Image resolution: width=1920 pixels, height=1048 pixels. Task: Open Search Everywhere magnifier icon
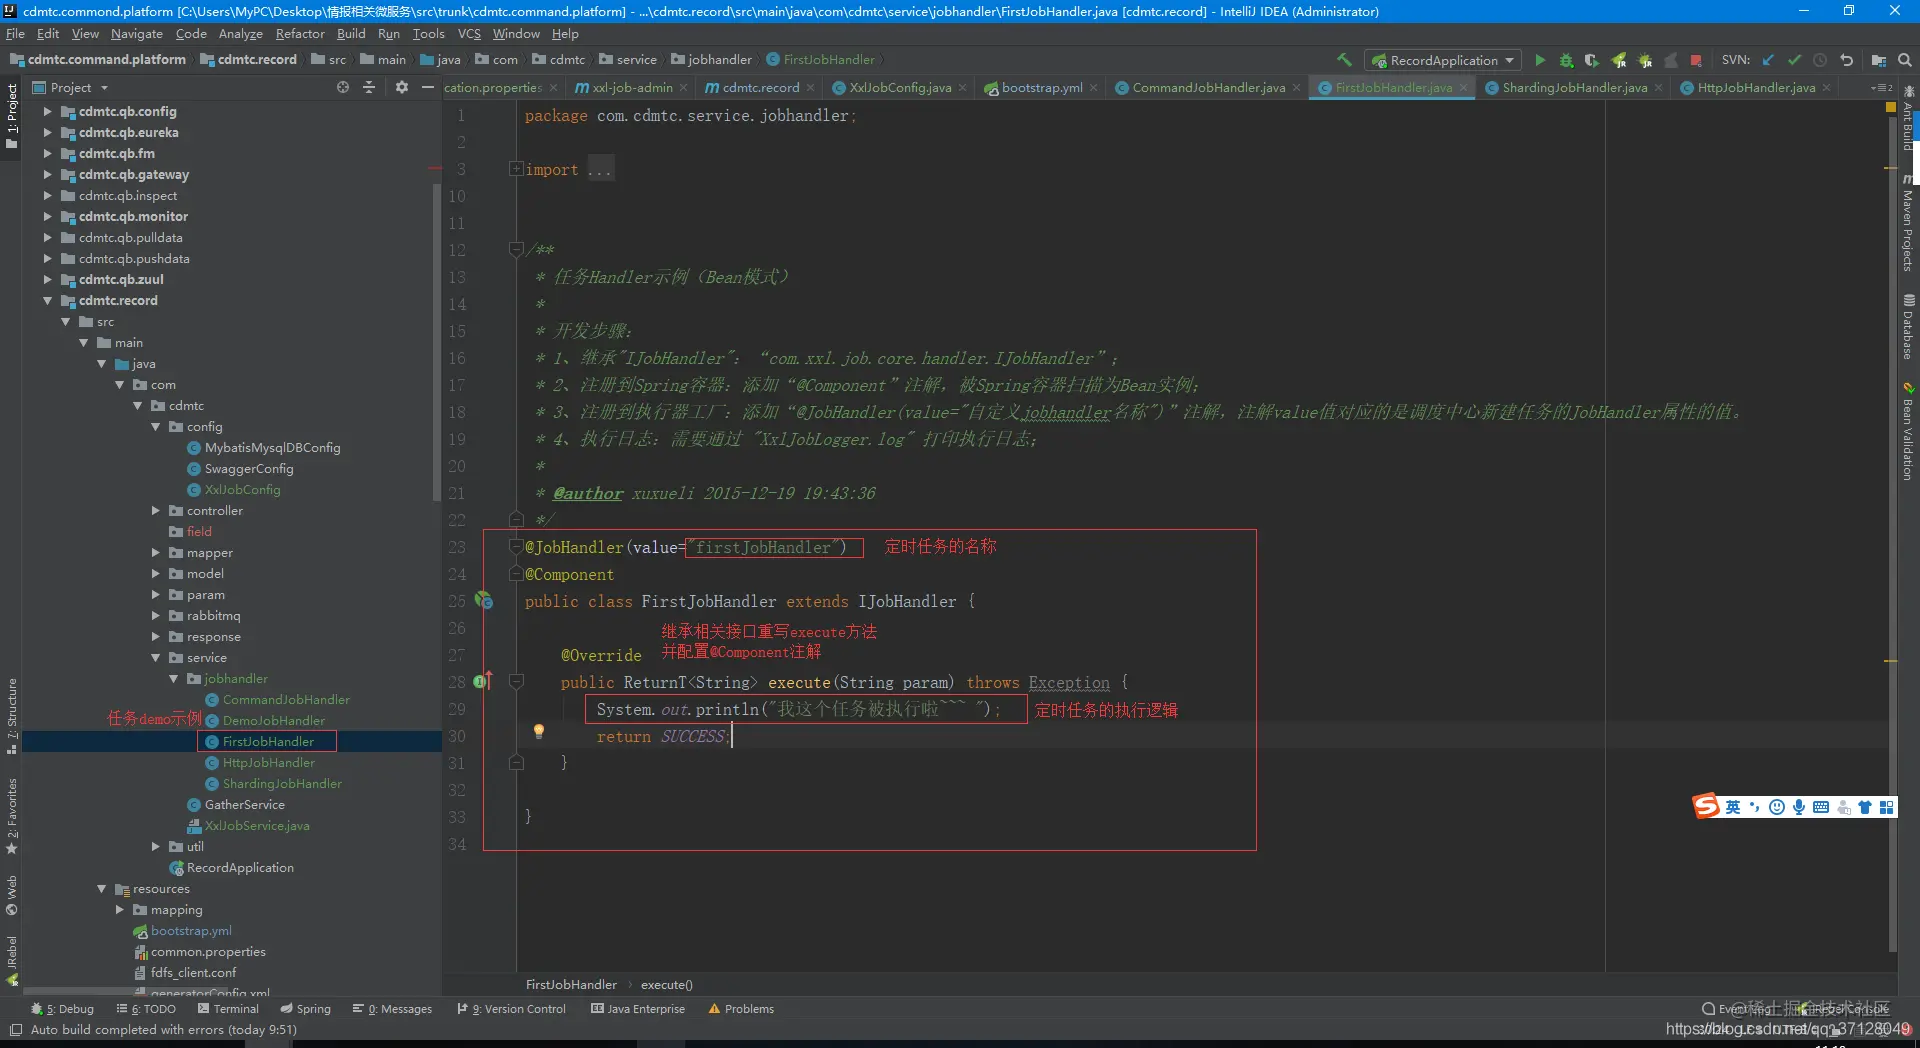[x=1905, y=60]
